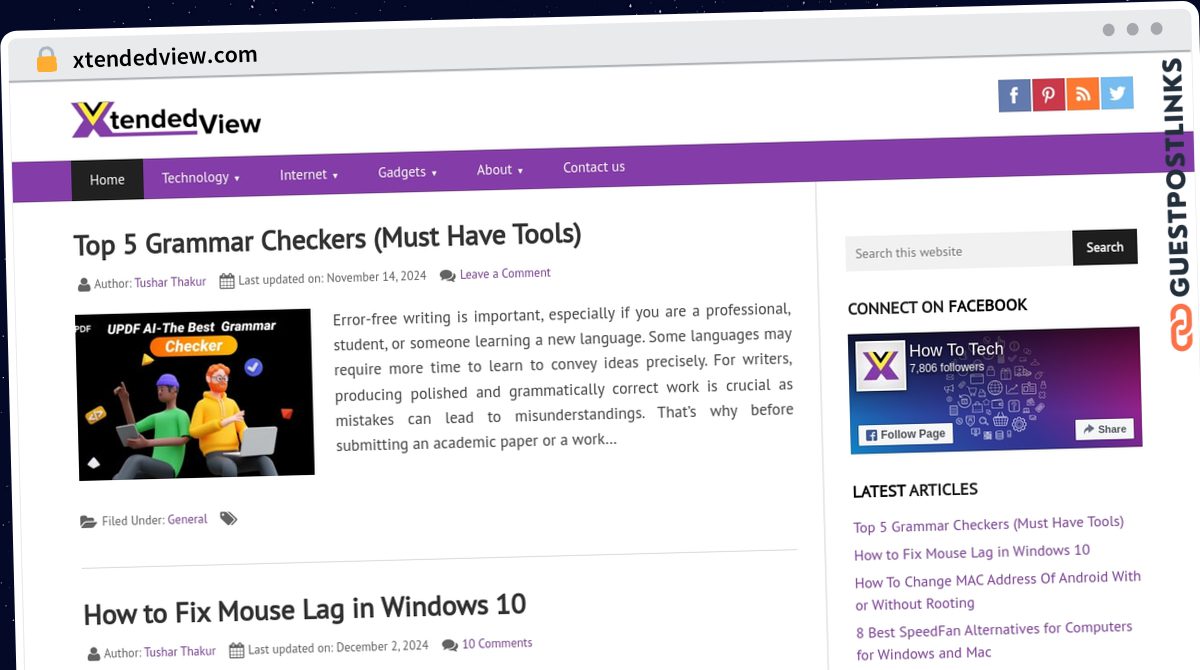Click the 7,806 followers text
Viewport: 1200px width, 670px height.
[x=947, y=368]
